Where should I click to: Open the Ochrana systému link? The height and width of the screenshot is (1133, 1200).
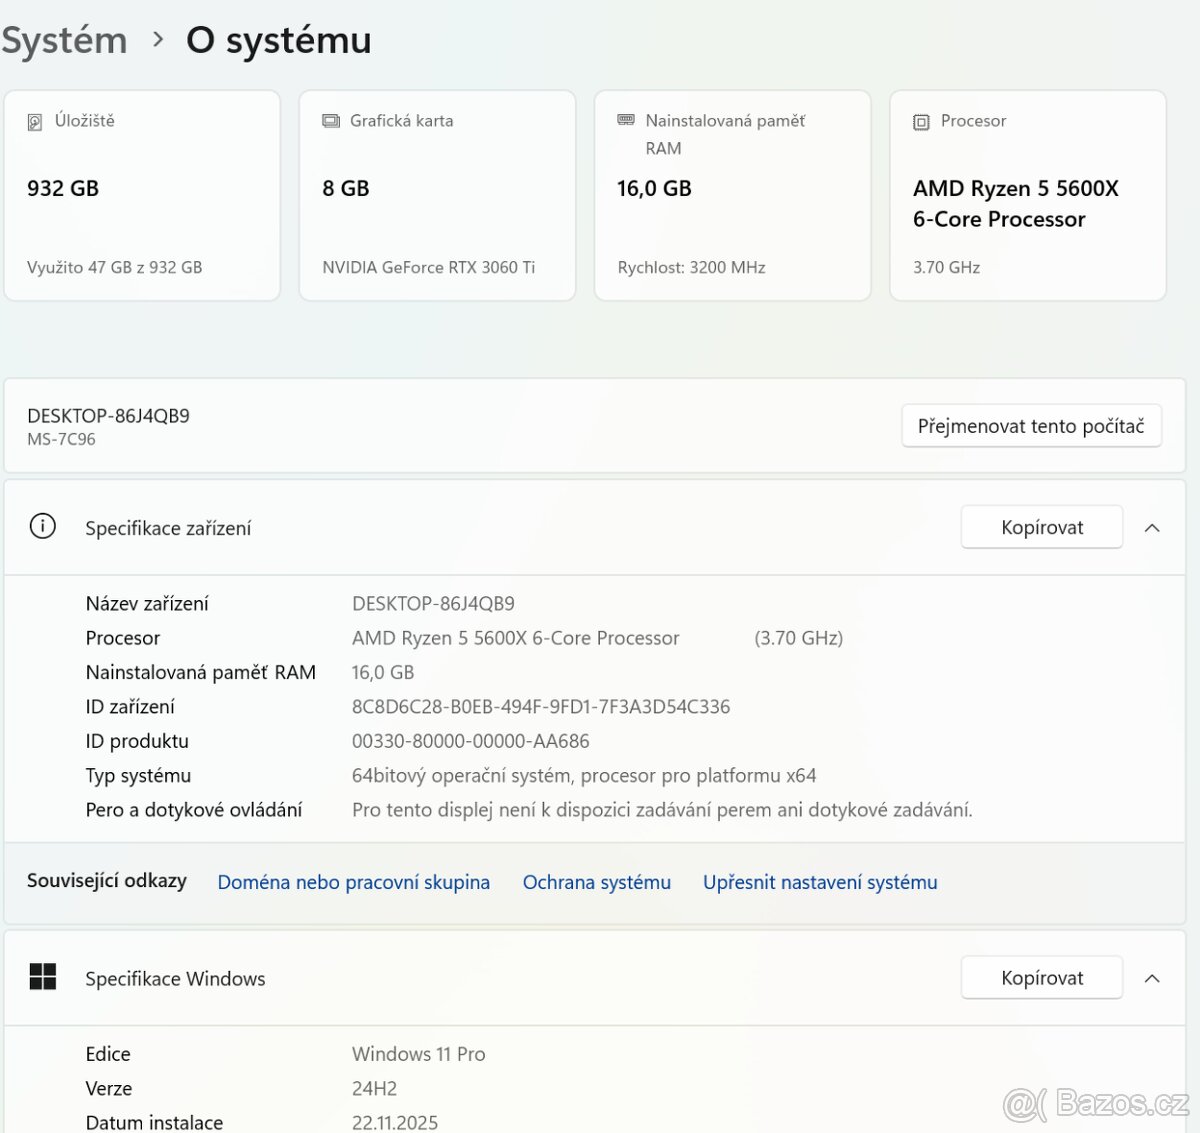[596, 881]
